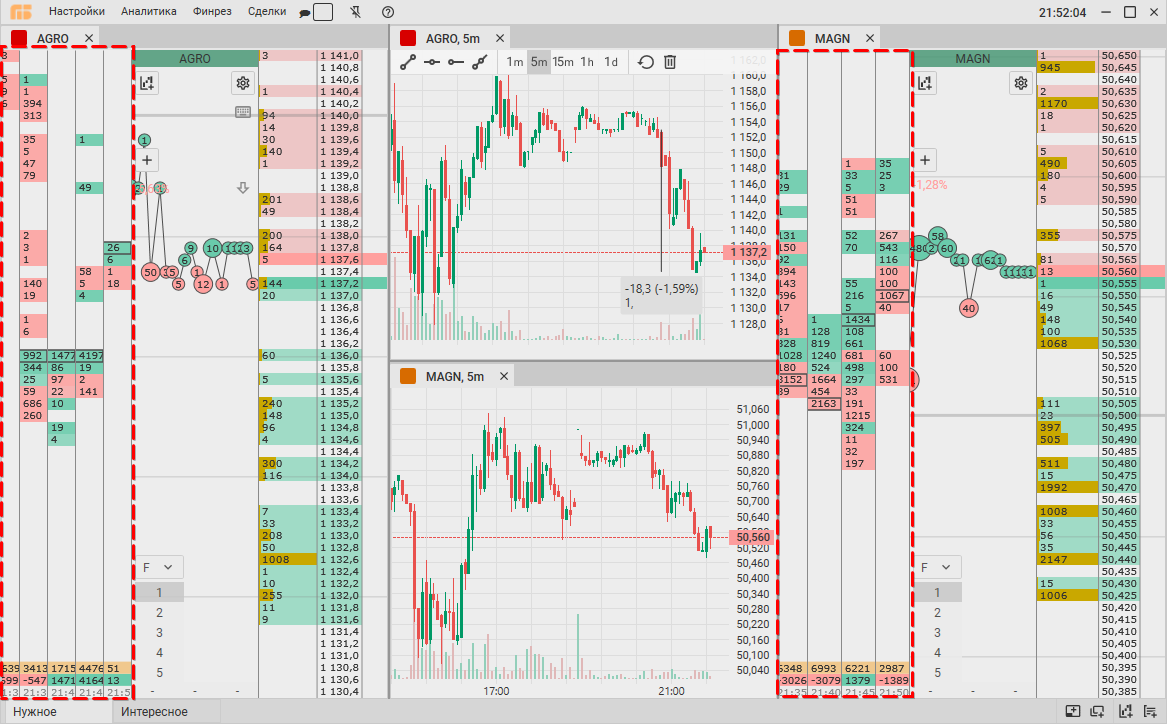Toggle the pin window icon in top bar
The image size is (1167, 724).
point(357,12)
